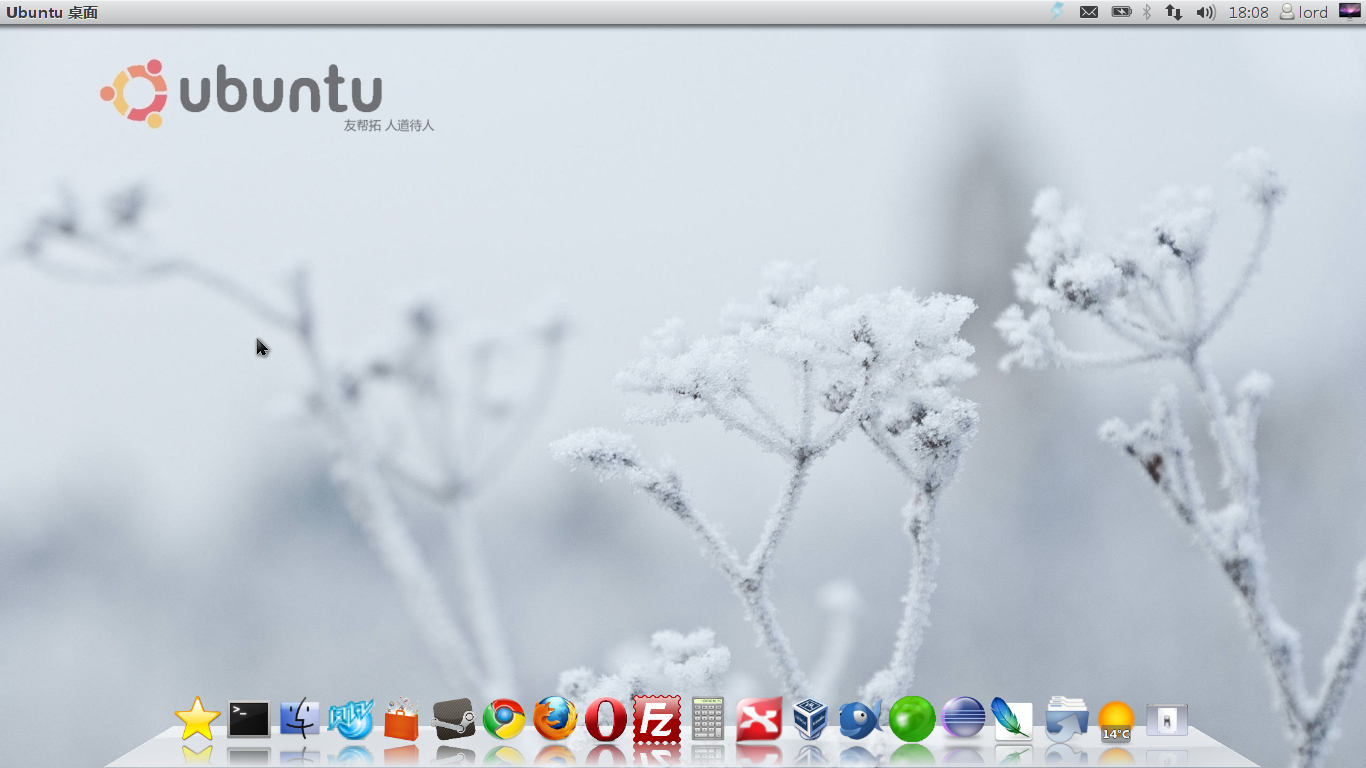The image size is (1366, 768).
Task: Click the 18:08 clock in panel
Action: point(1248,12)
